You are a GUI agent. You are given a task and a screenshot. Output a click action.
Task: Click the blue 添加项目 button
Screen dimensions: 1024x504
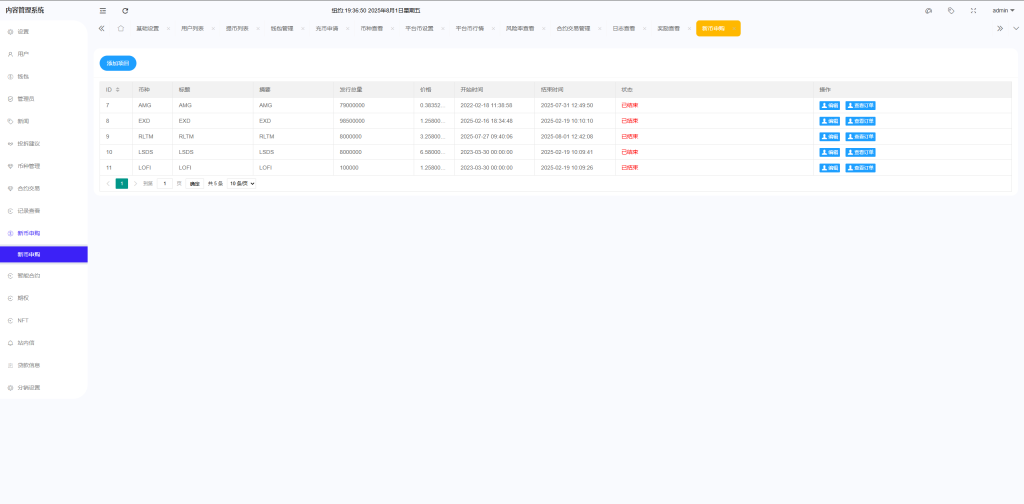(x=118, y=63)
